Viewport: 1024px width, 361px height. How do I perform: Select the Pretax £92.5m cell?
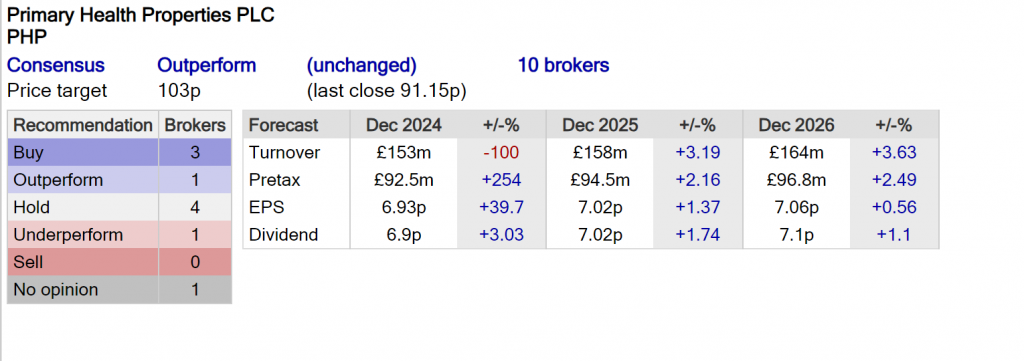[404, 180]
